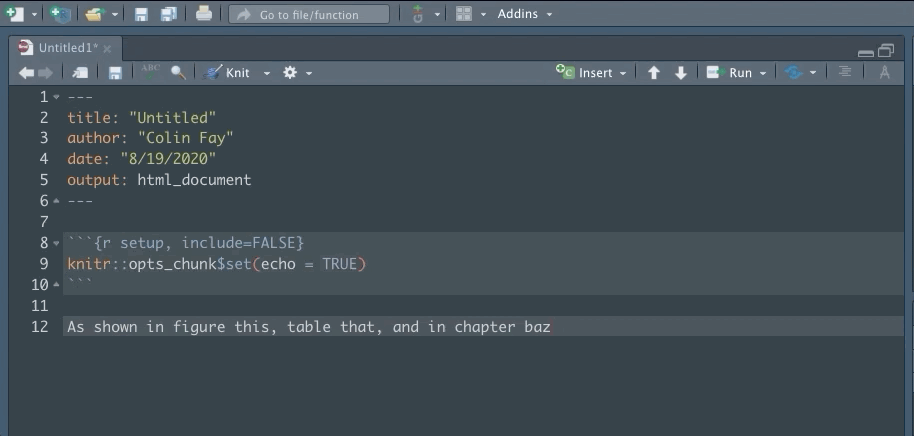
Task: Open the Addins menu
Action: pos(525,14)
